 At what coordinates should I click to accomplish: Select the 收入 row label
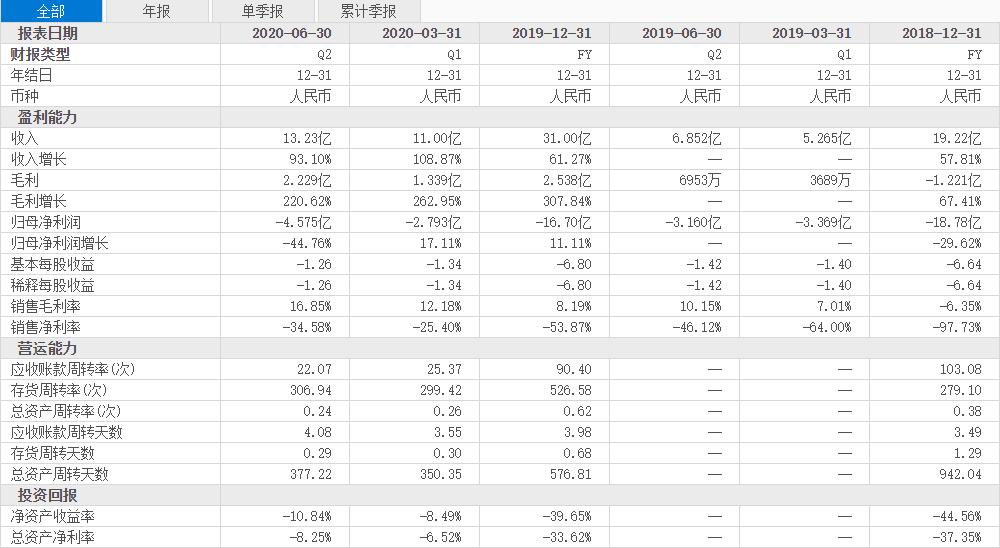tap(24, 138)
